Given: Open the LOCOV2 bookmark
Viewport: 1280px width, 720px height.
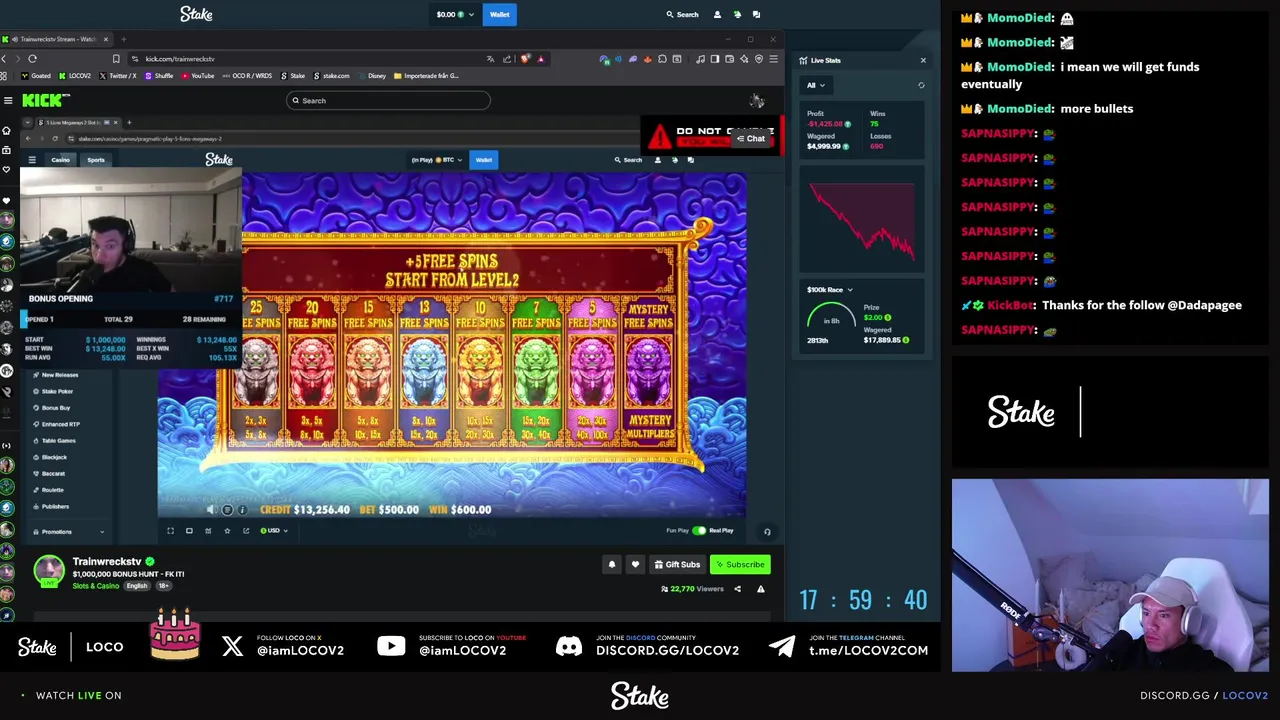Looking at the screenshot, I should [x=75, y=76].
